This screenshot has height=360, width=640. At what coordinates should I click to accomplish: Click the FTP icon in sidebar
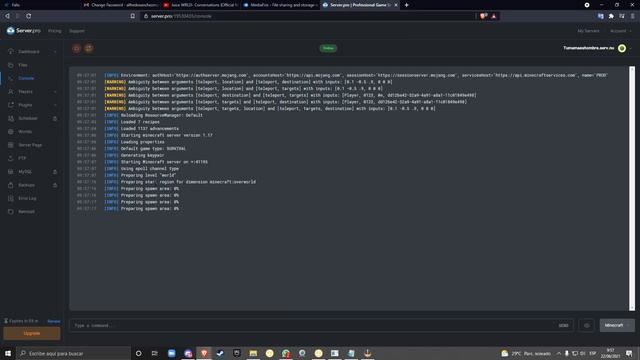(x=11, y=158)
